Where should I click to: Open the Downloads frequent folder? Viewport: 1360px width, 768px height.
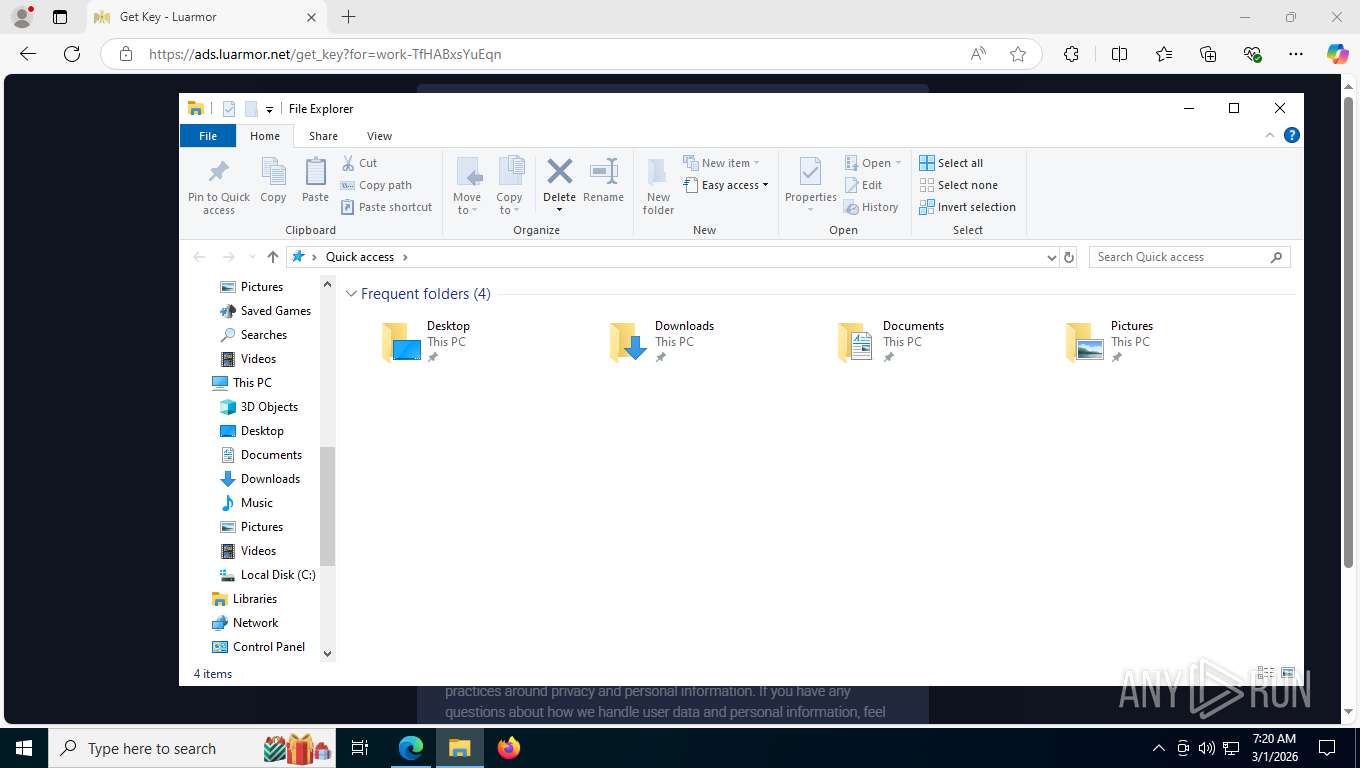pos(662,341)
